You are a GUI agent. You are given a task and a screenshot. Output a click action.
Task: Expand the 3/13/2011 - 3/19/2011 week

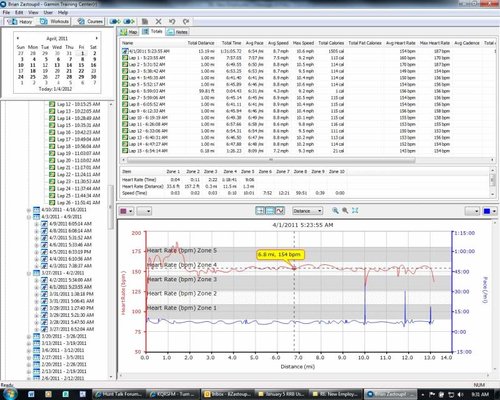coord(29,344)
